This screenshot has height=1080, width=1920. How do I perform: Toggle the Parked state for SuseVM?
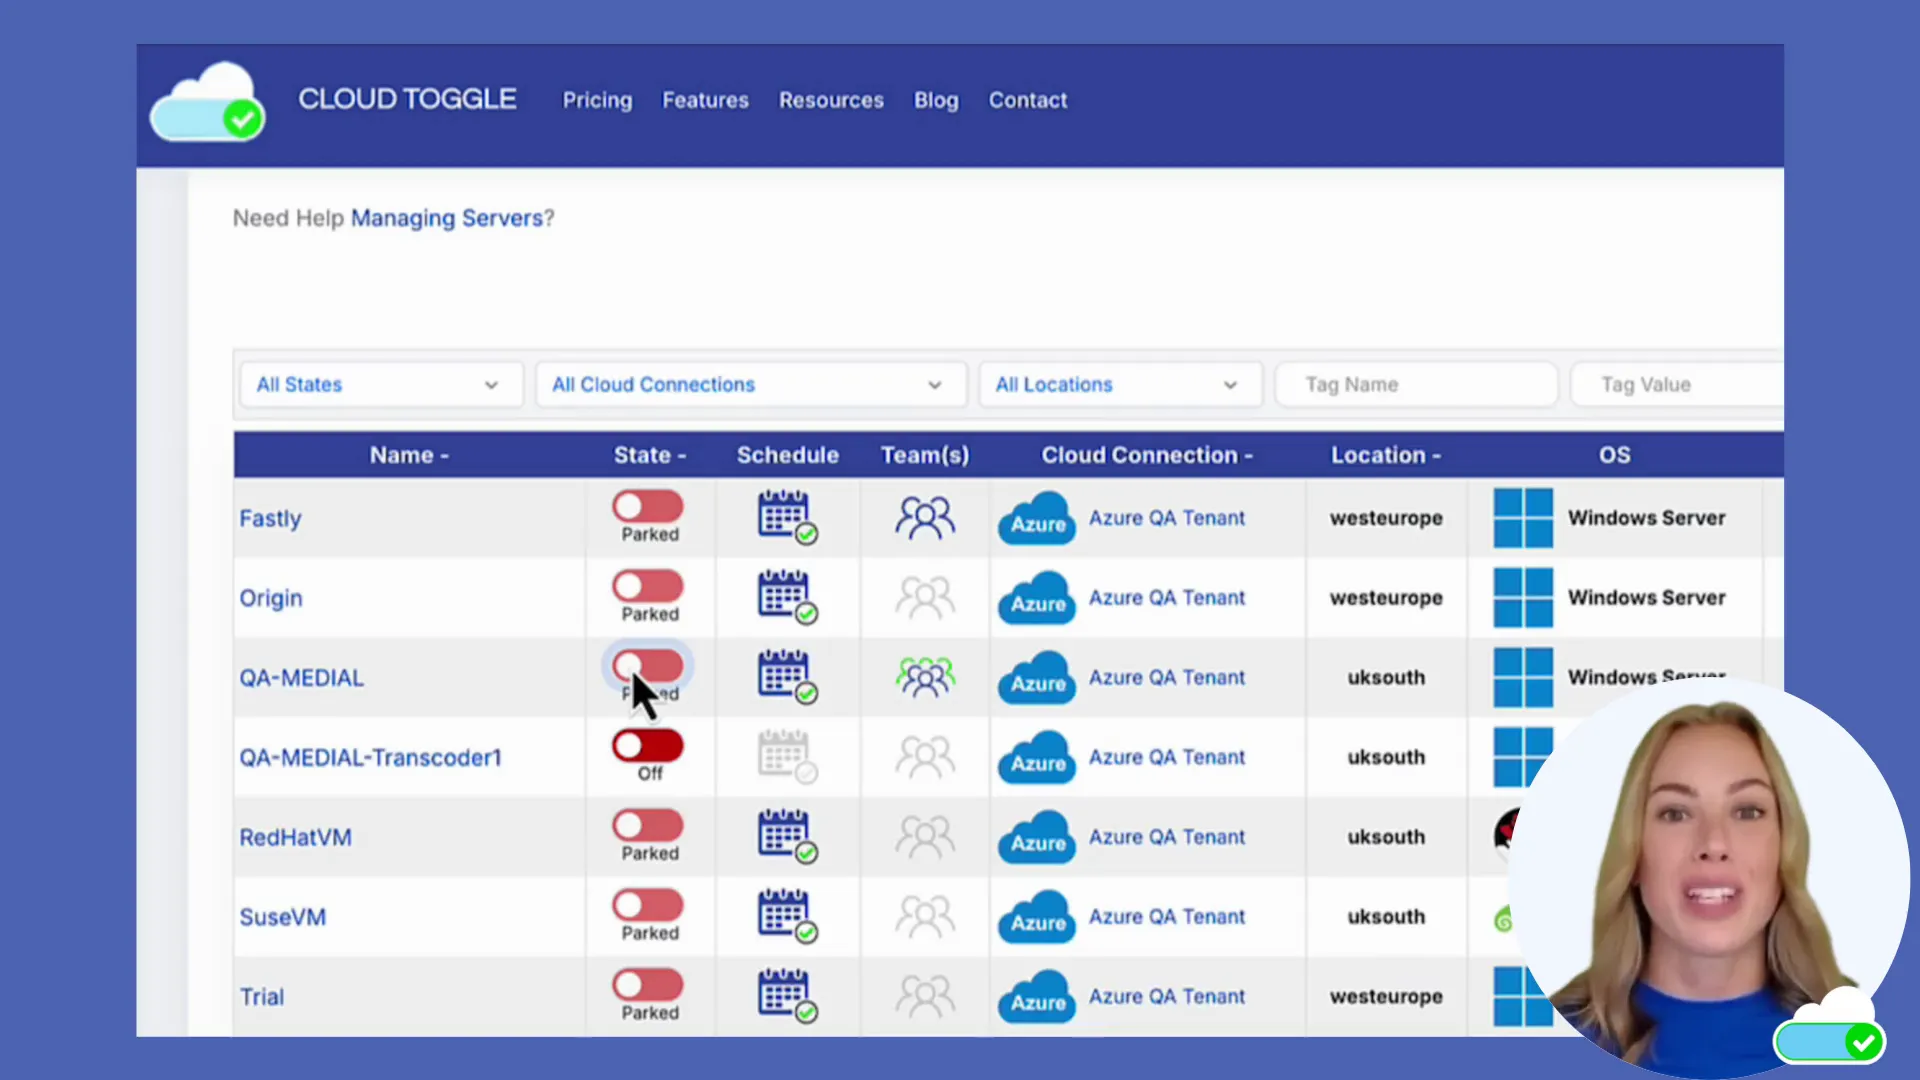(x=647, y=906)
